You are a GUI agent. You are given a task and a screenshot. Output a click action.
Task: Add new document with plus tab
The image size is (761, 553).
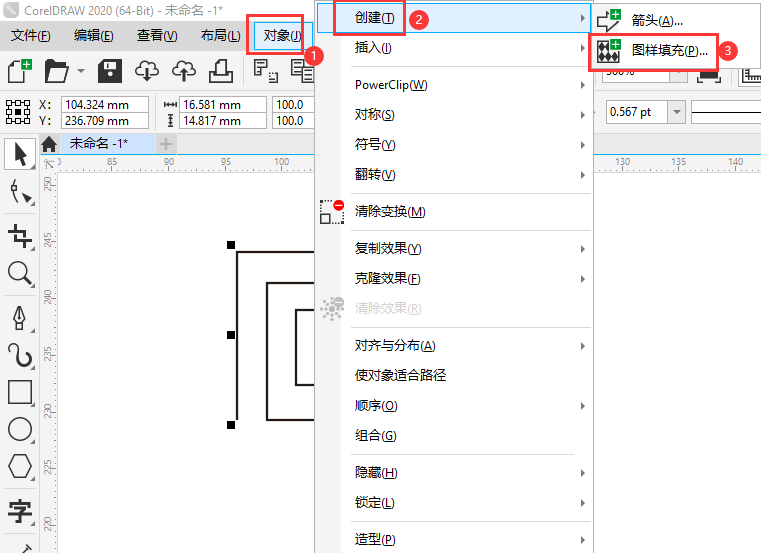coord(166,144)
